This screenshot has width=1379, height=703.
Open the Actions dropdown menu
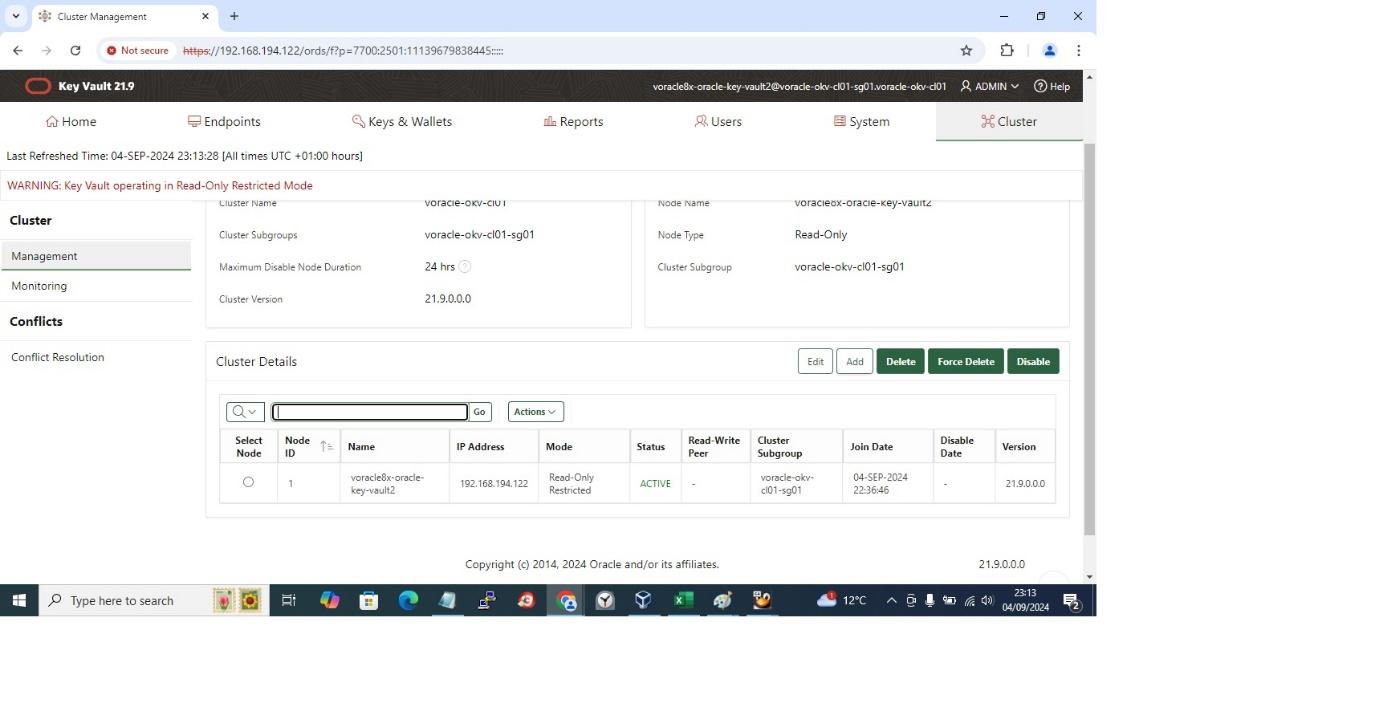tap(535, 412)
